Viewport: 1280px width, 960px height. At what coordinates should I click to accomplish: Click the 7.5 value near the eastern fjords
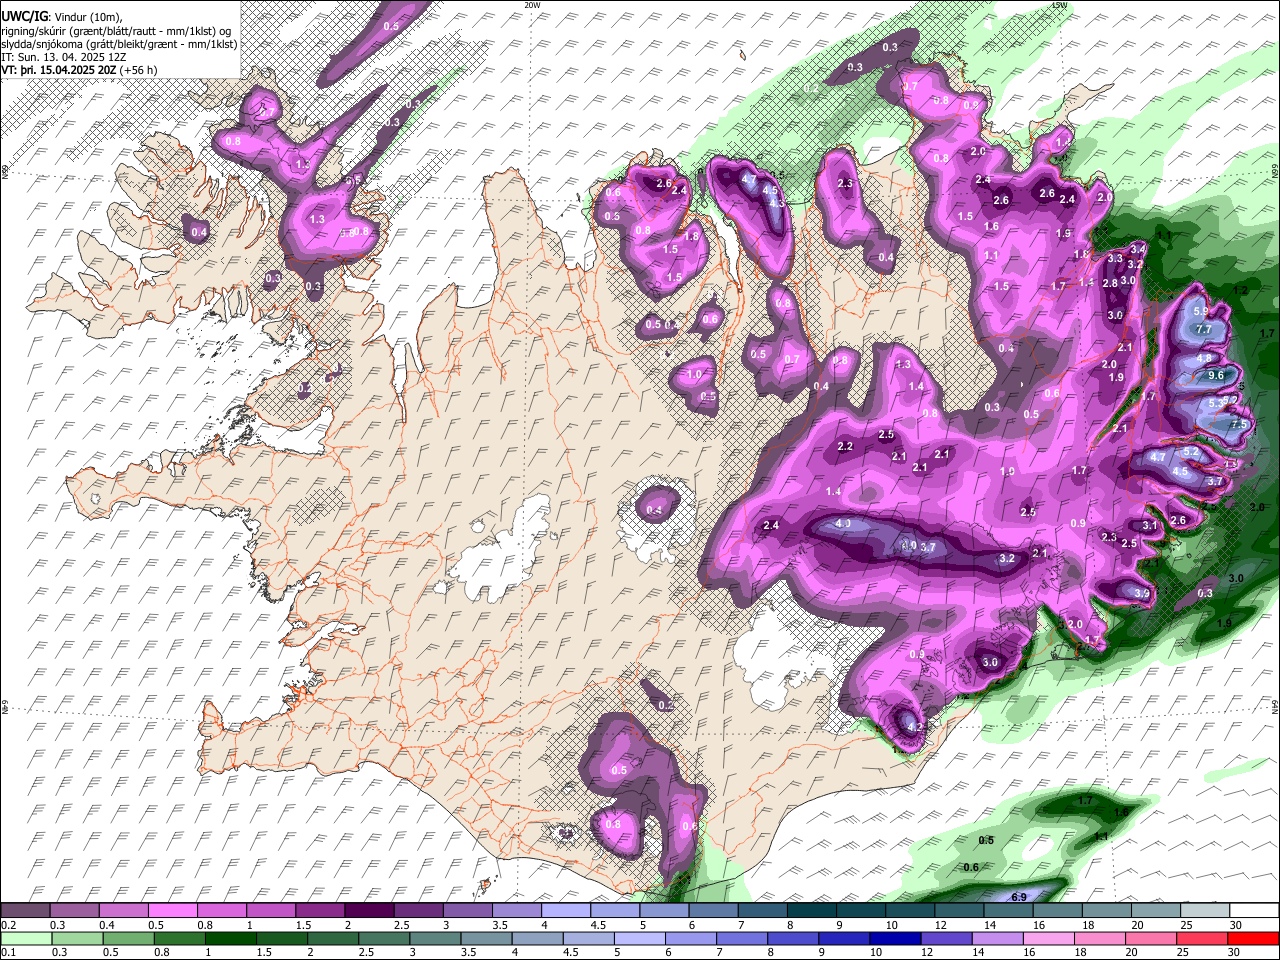click(x=1239, y=424)
